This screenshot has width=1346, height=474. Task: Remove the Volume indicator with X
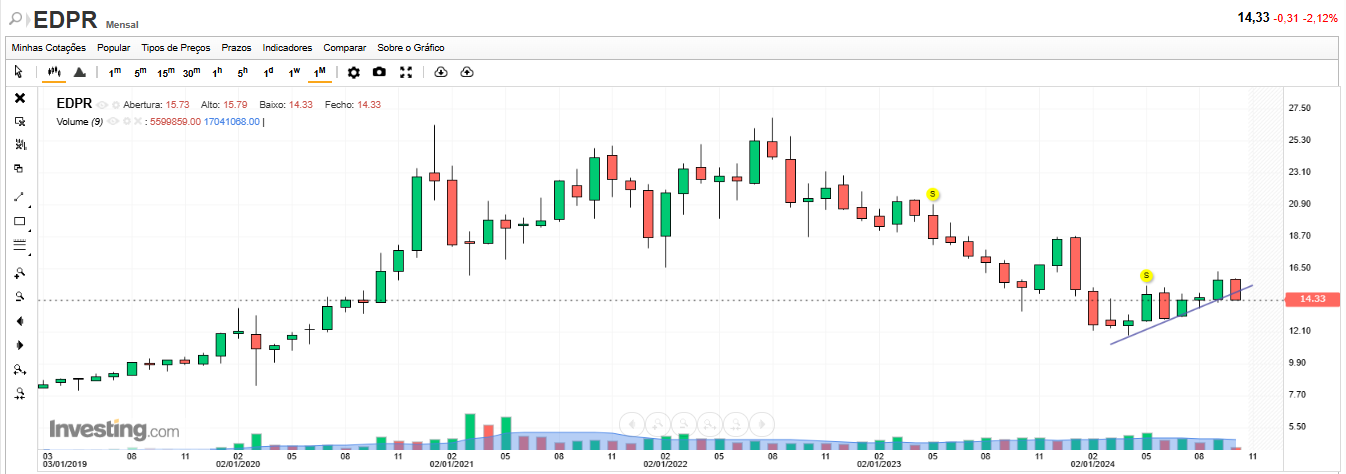pyautogui.click(x=138, y=122)
